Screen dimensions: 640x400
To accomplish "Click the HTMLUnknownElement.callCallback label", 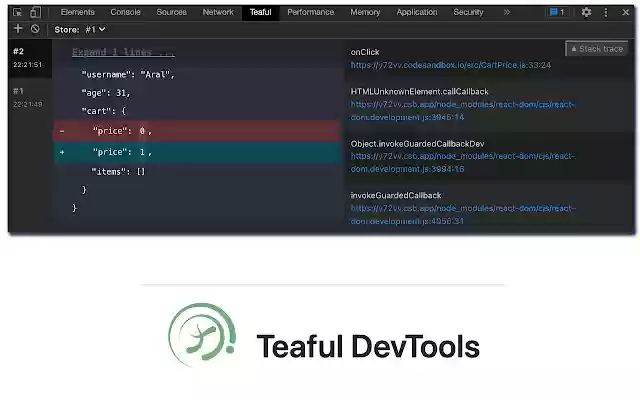I will coord(419,91).
